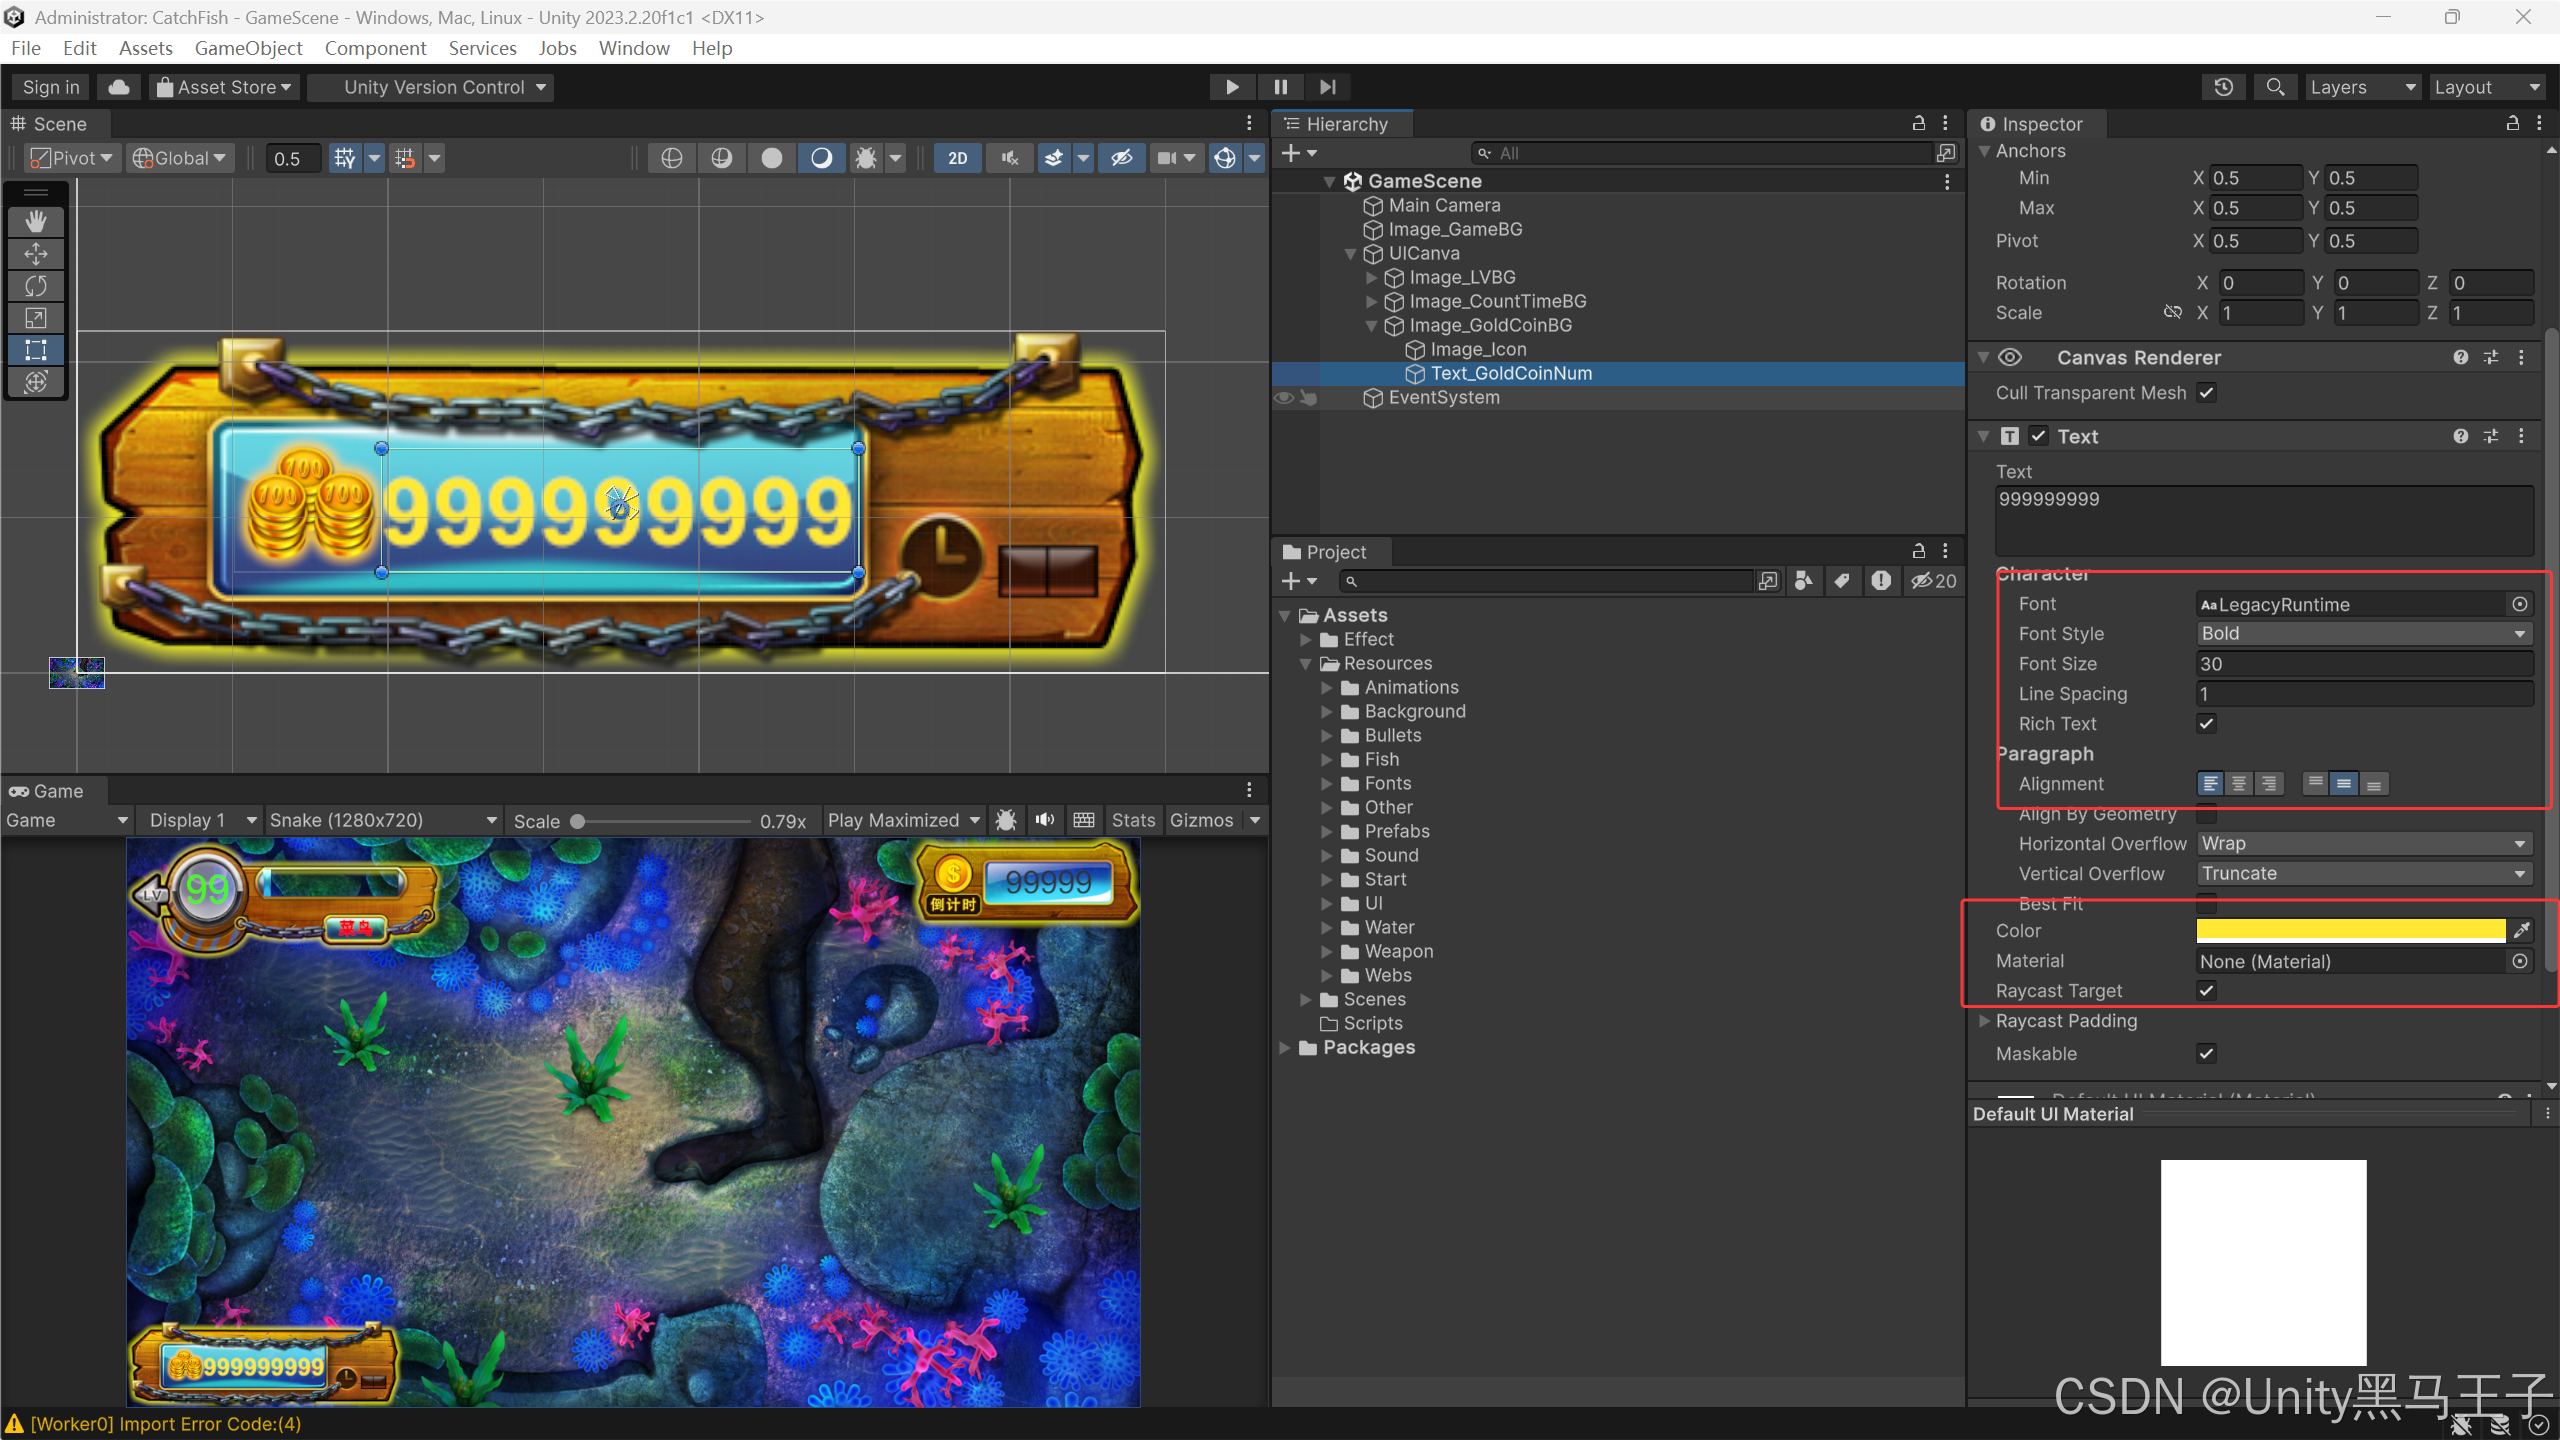Viewport: 2560px width, 1440px height.
Task: Open the Component menu
Action: coord(375,48)
